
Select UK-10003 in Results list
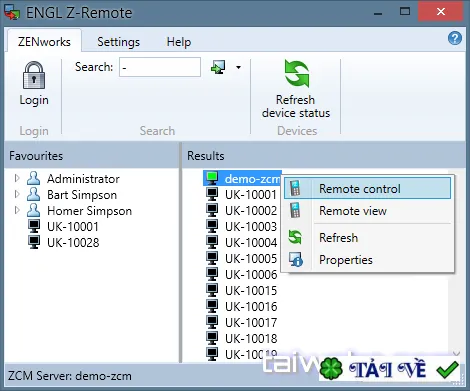pos(251,227)
